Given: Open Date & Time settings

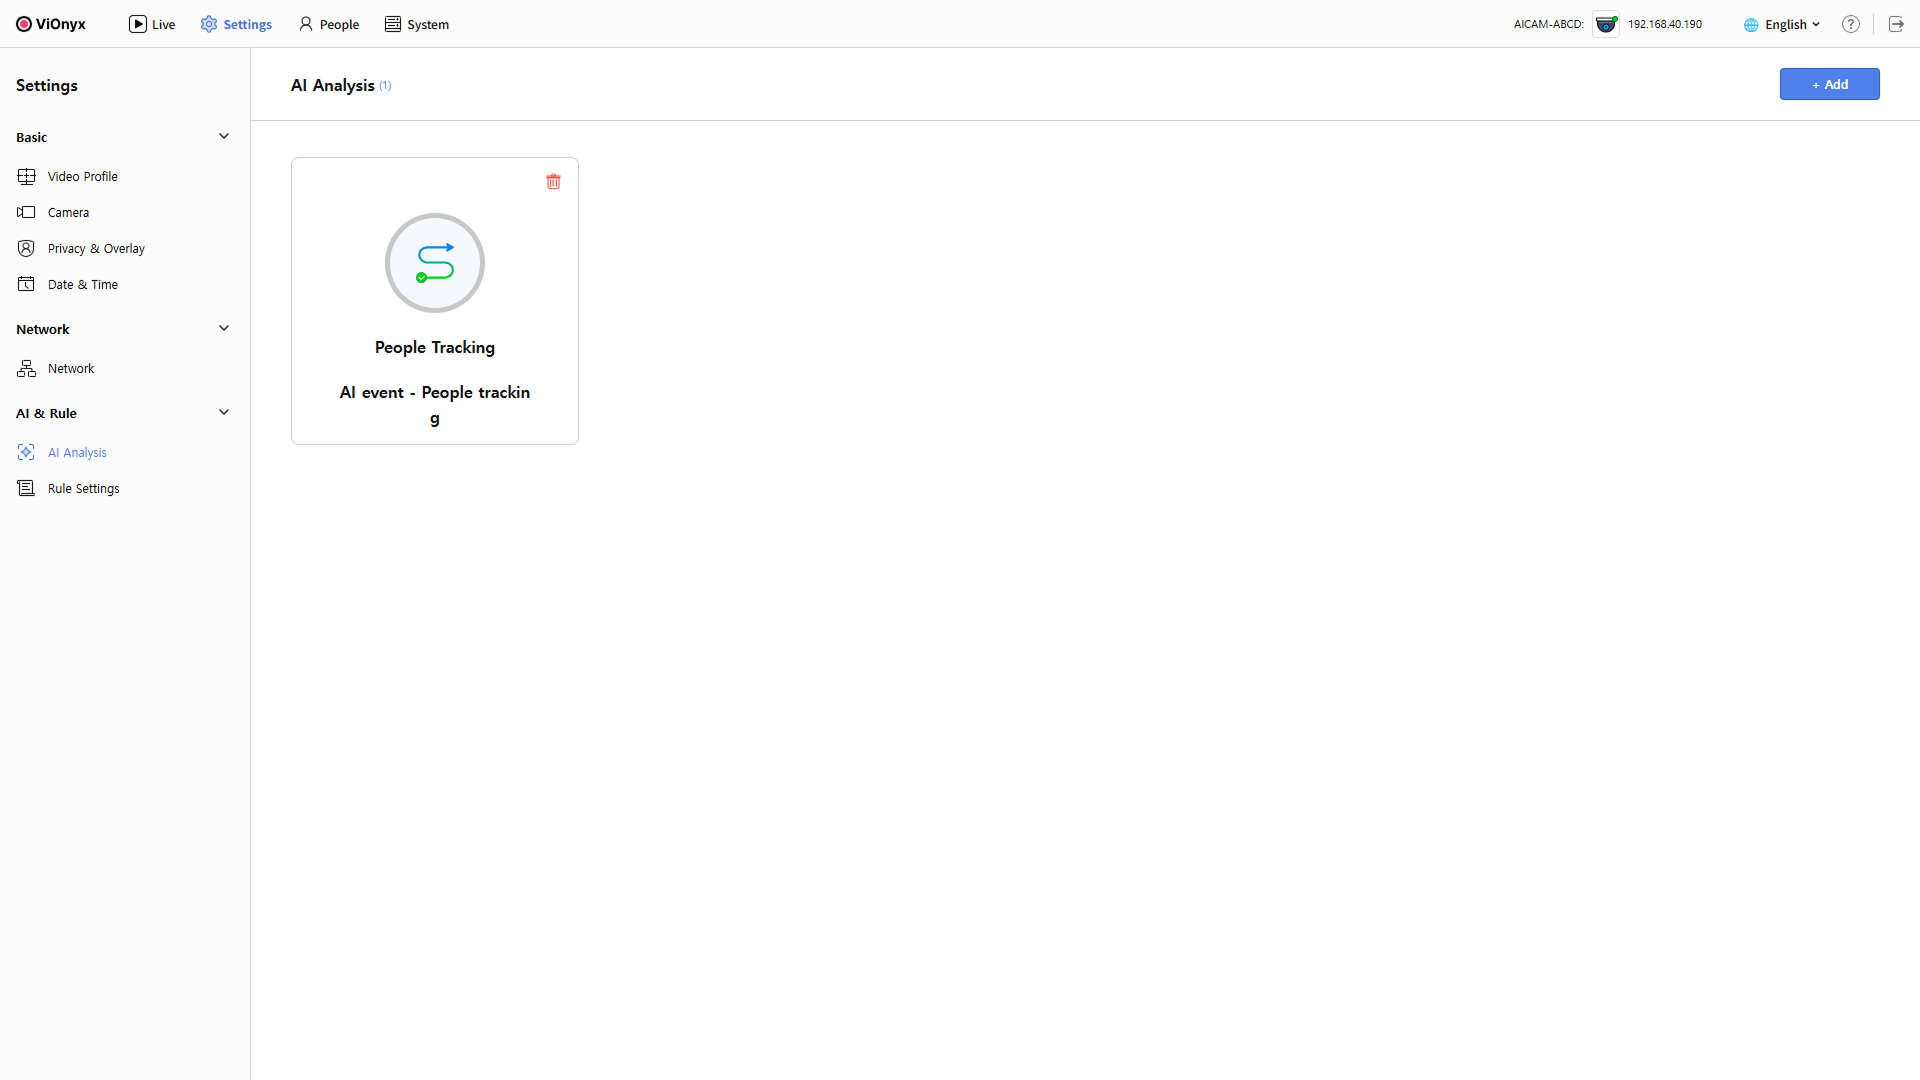Looking at the screenshot, I should tap(82, 284).
